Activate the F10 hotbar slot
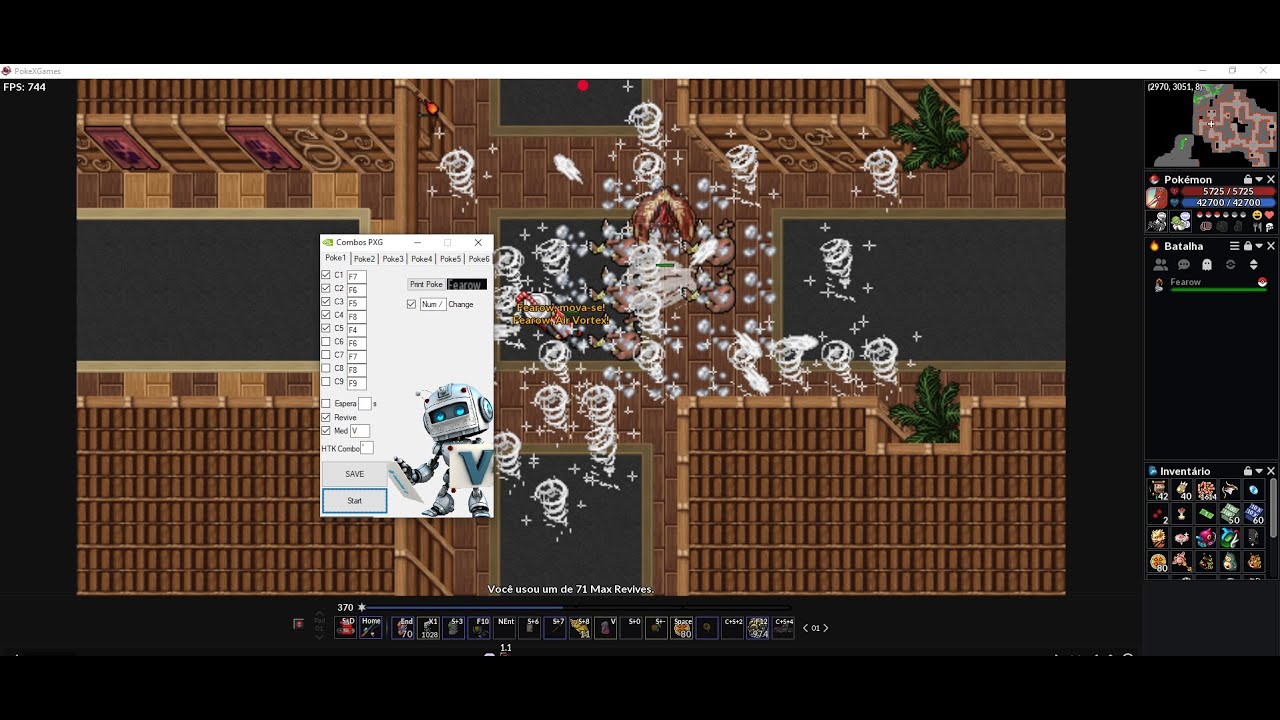This screenshot has height=720, width=1280. click(480, 628)
